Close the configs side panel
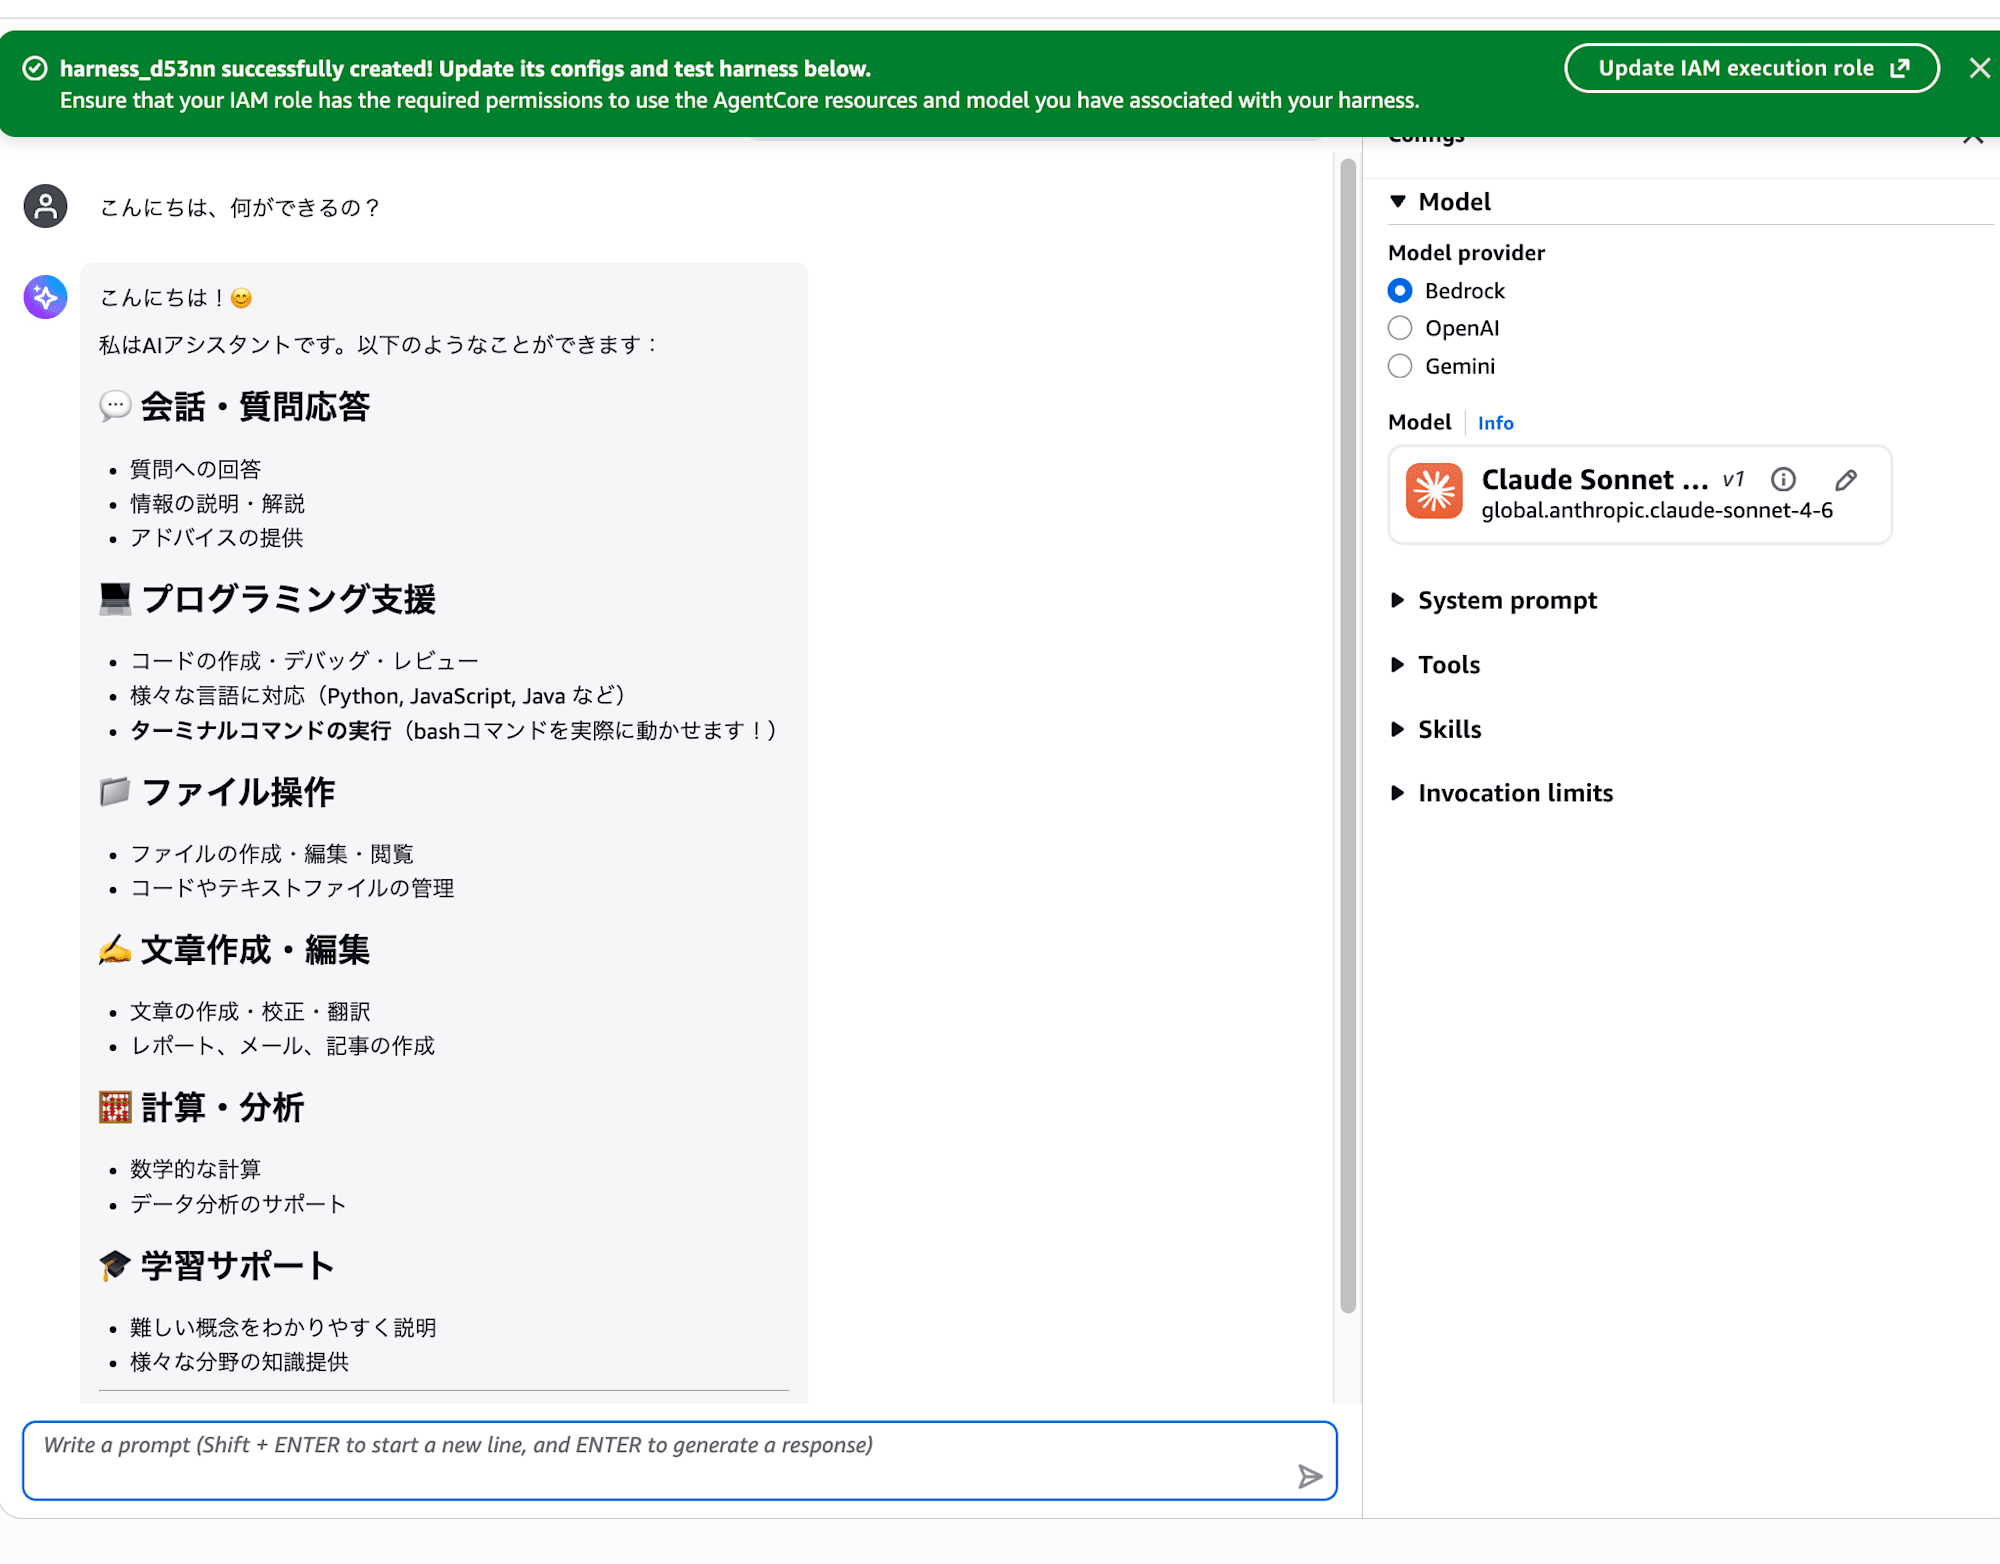The image size is (2000, 1564). tap(1972, 138)
